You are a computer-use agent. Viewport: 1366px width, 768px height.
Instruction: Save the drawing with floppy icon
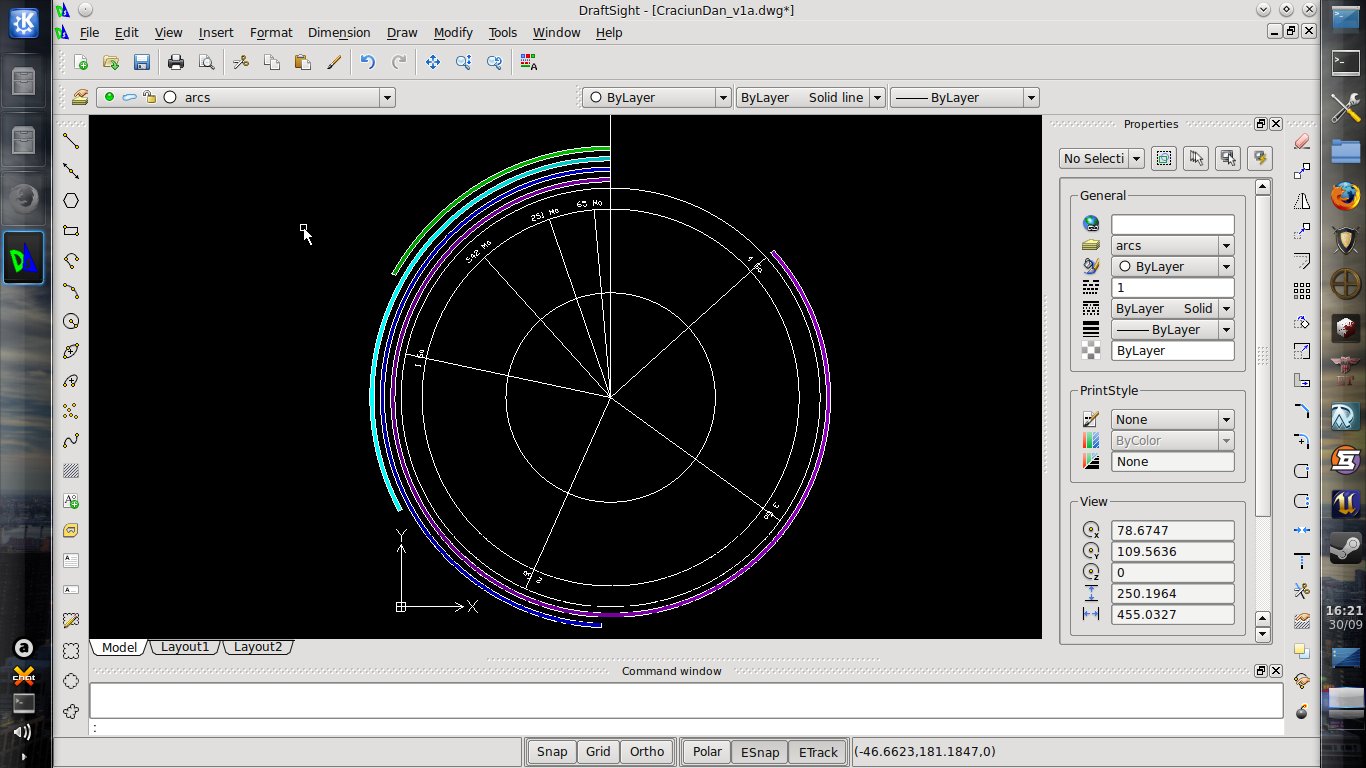coord(141,62)
